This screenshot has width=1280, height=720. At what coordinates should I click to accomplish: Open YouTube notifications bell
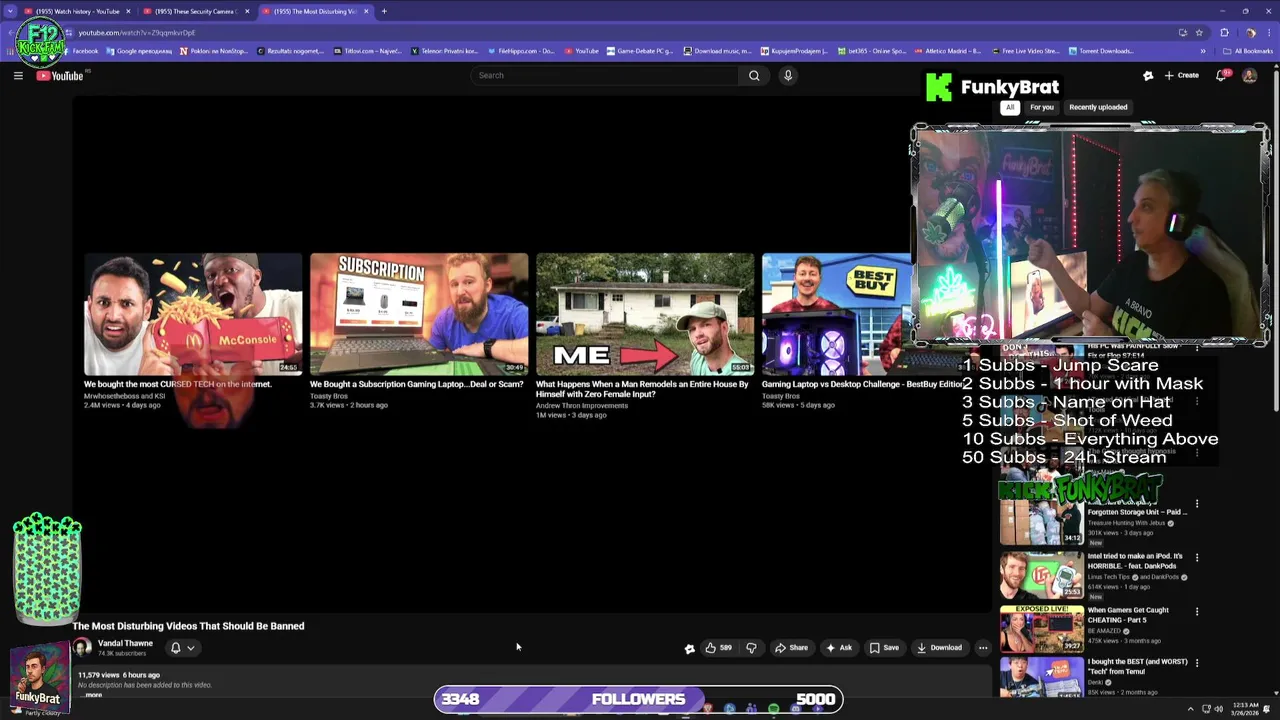tap(1221, 75)
